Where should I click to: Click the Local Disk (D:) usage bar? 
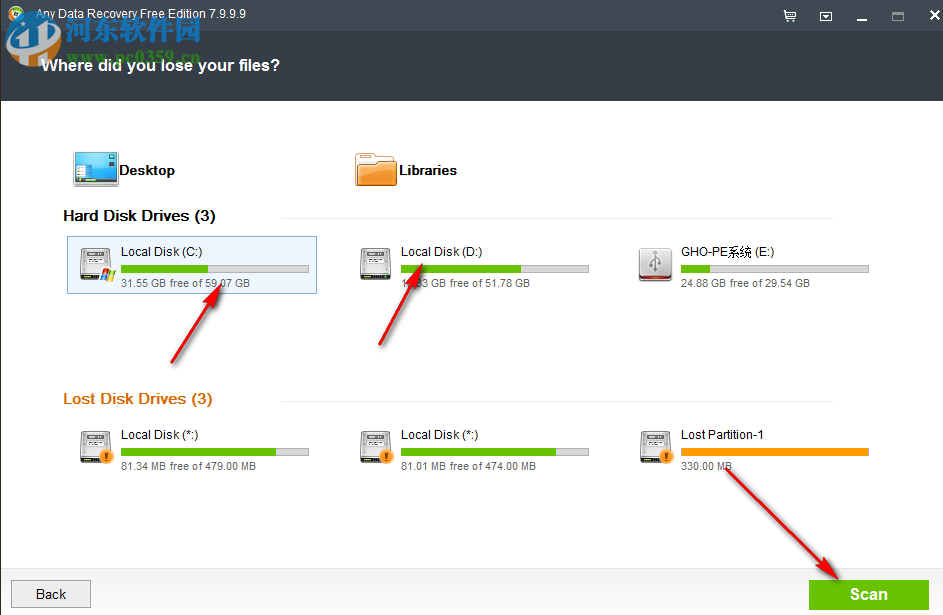pyautogui.click(x=495, y=269)
